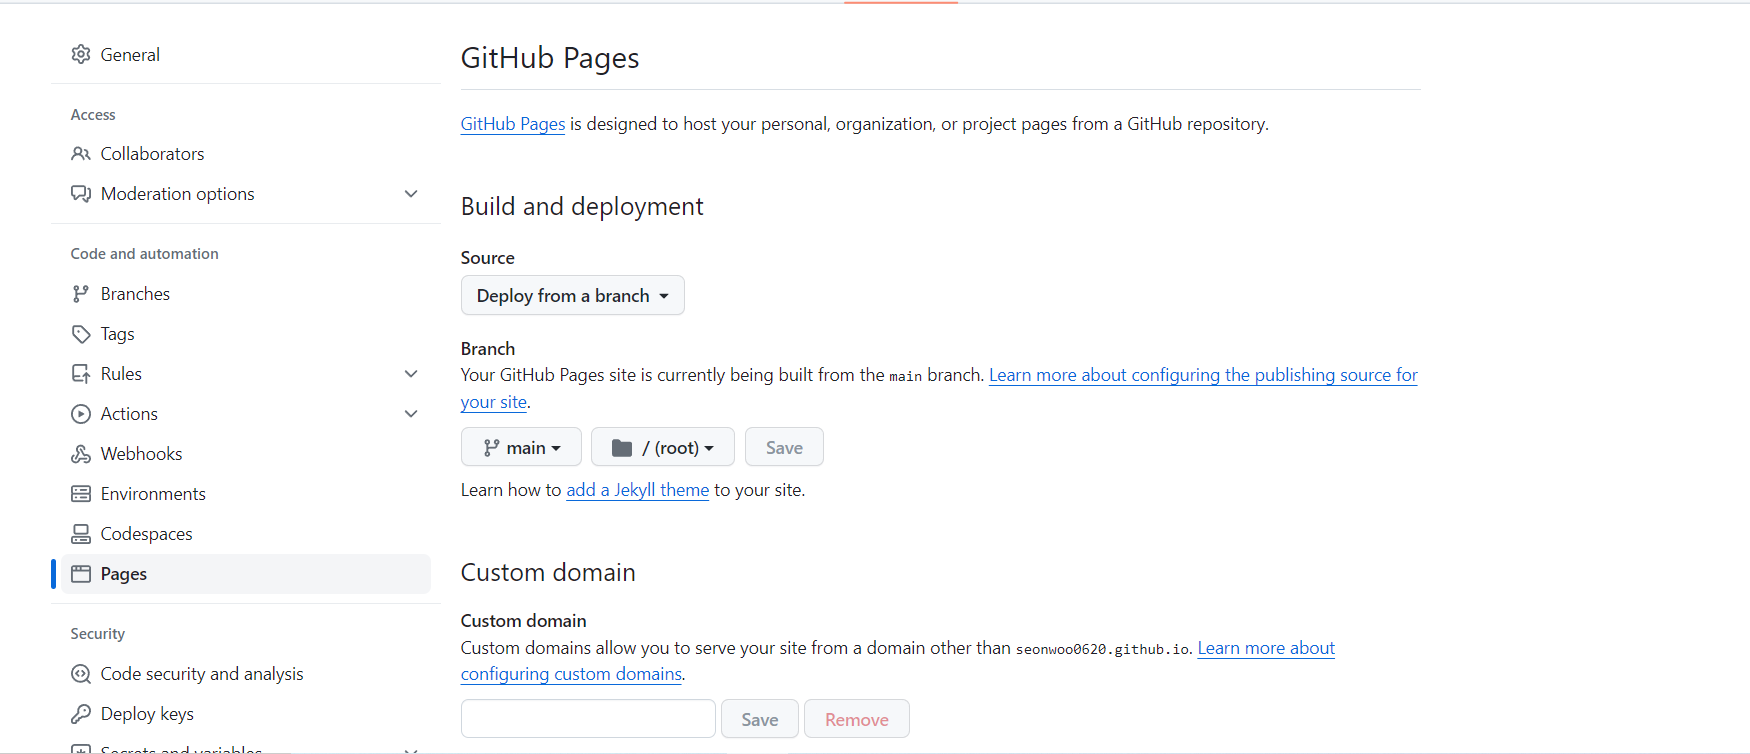Open the 'add a Jekyll theme' link
Screen dimensions: 1750x754
coord(638,490)
